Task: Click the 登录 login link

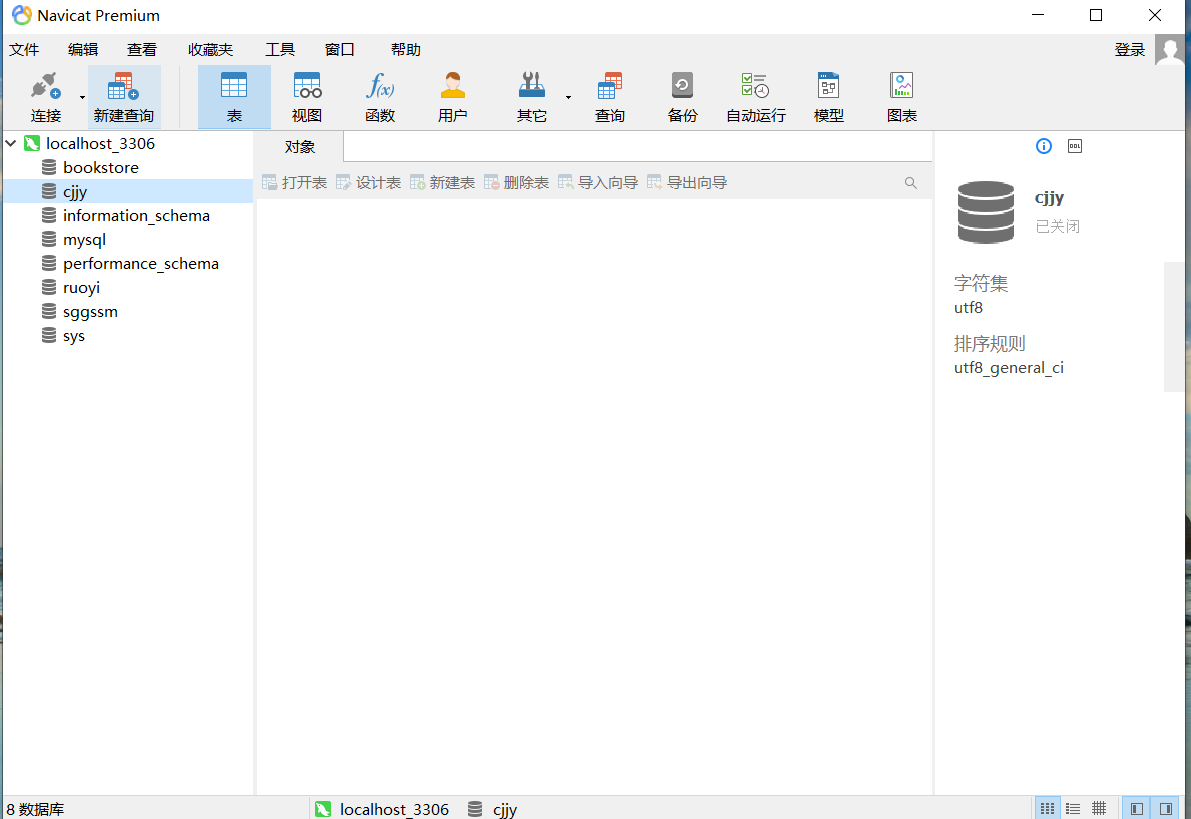Action: [x=1129, y=49]
